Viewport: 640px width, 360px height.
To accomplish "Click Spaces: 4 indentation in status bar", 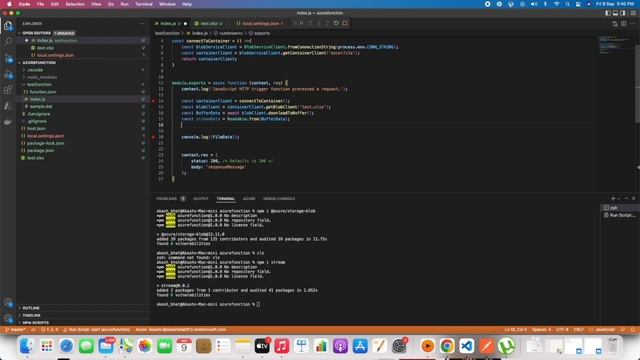I will click(x=541, y=330).
